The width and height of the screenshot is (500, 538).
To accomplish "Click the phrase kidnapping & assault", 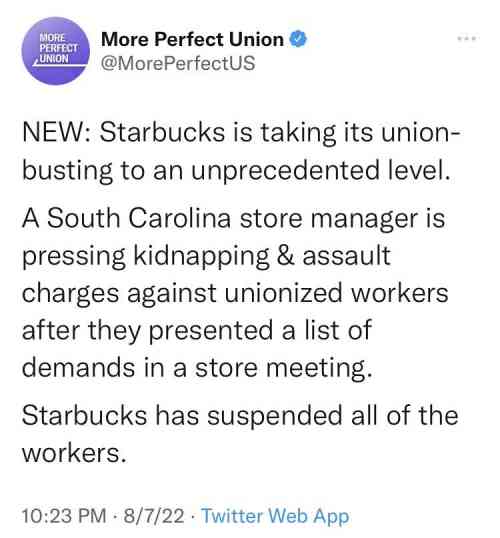I will (x=262, y=257).
